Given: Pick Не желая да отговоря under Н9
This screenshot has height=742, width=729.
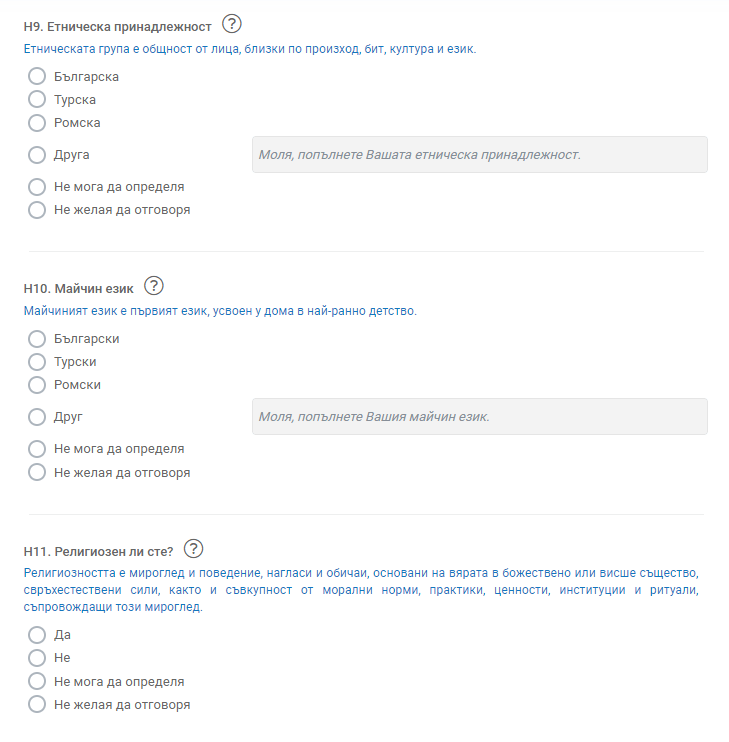Looking at the screenshot, I should [x=37, y=210].
